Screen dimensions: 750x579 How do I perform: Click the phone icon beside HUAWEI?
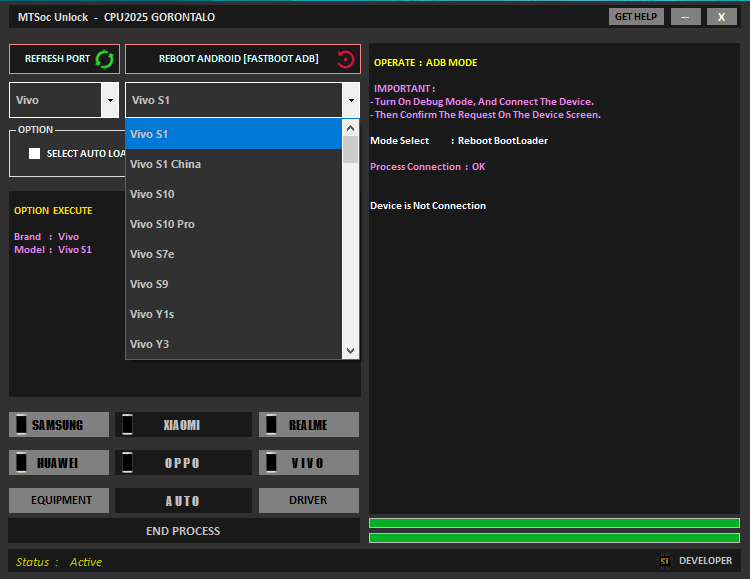pos(21,462)
